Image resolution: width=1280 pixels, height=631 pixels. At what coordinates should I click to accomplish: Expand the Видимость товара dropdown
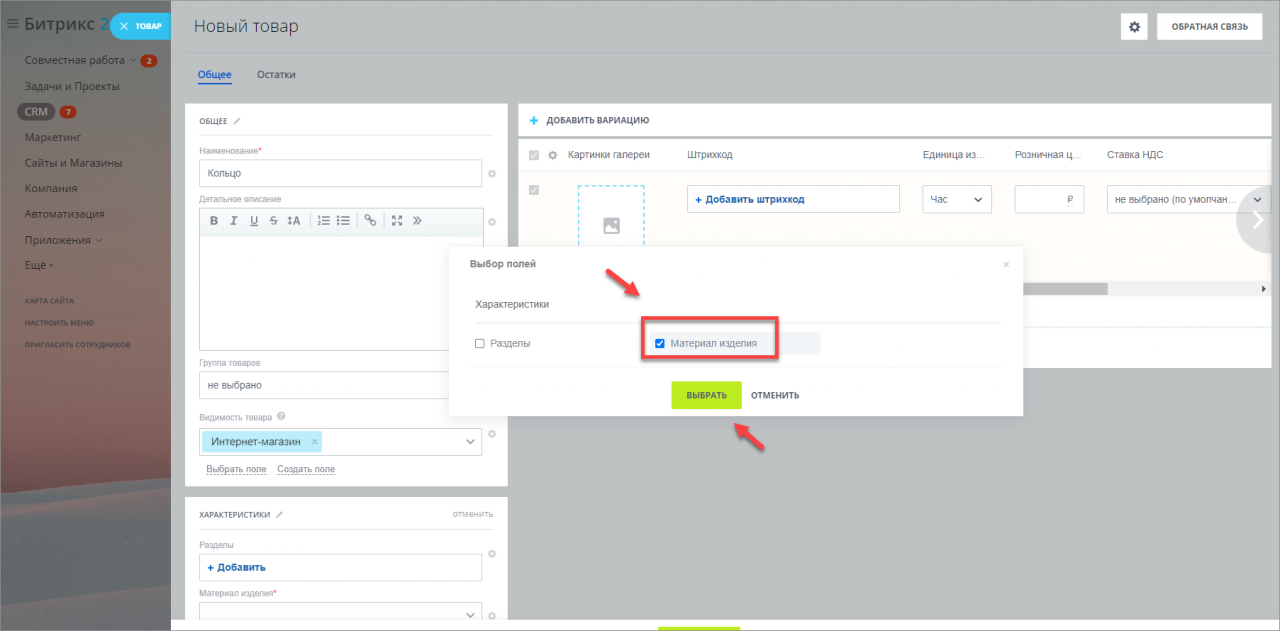pyautogui.click(x=470, y=442)
